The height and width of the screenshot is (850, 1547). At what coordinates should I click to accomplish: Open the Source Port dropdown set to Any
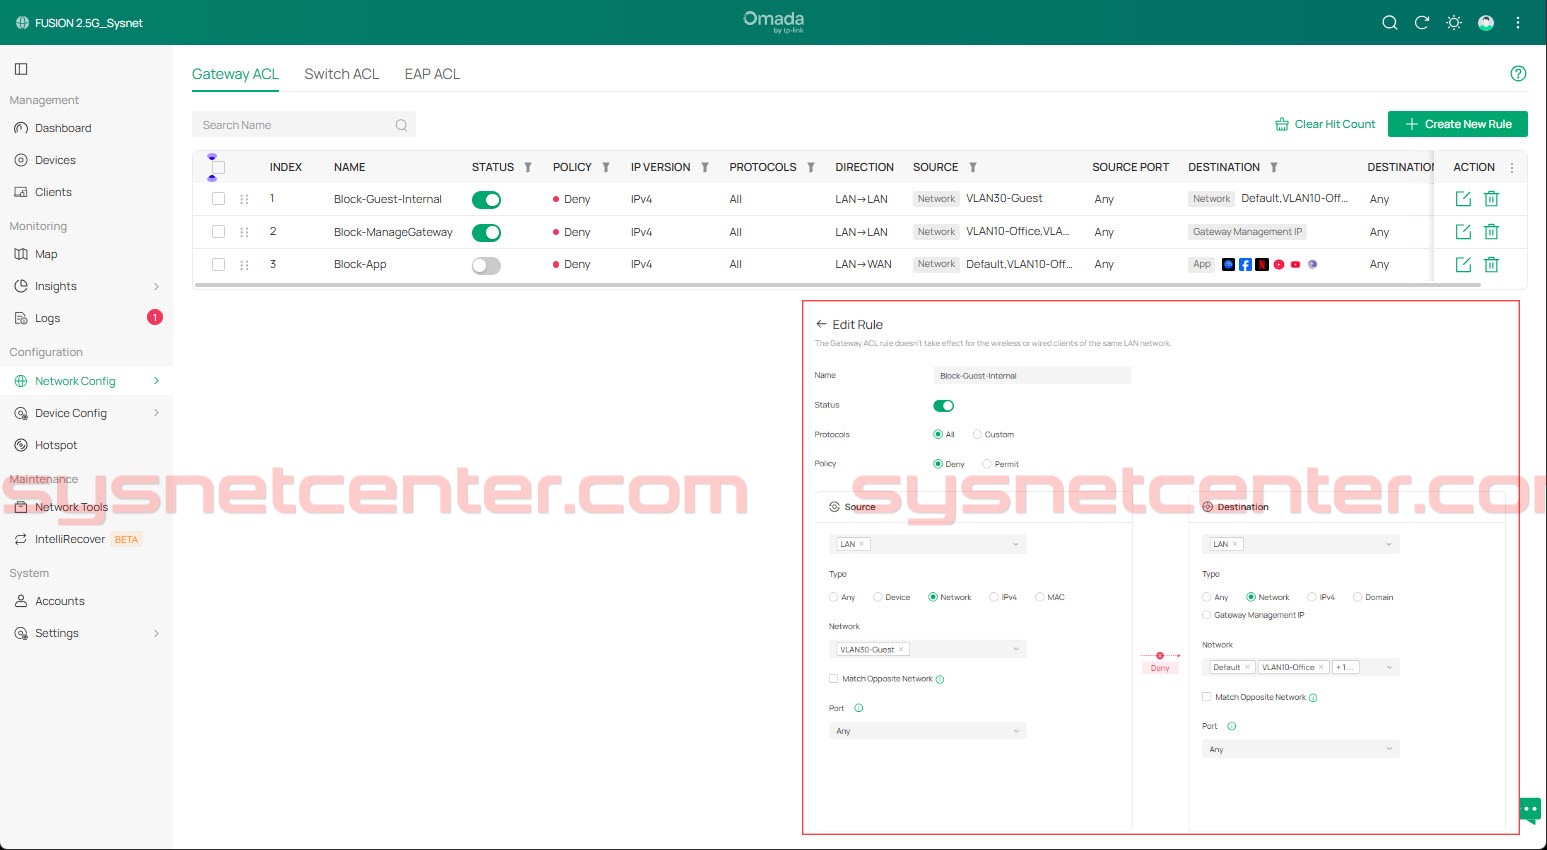click(x=928, y=731)
